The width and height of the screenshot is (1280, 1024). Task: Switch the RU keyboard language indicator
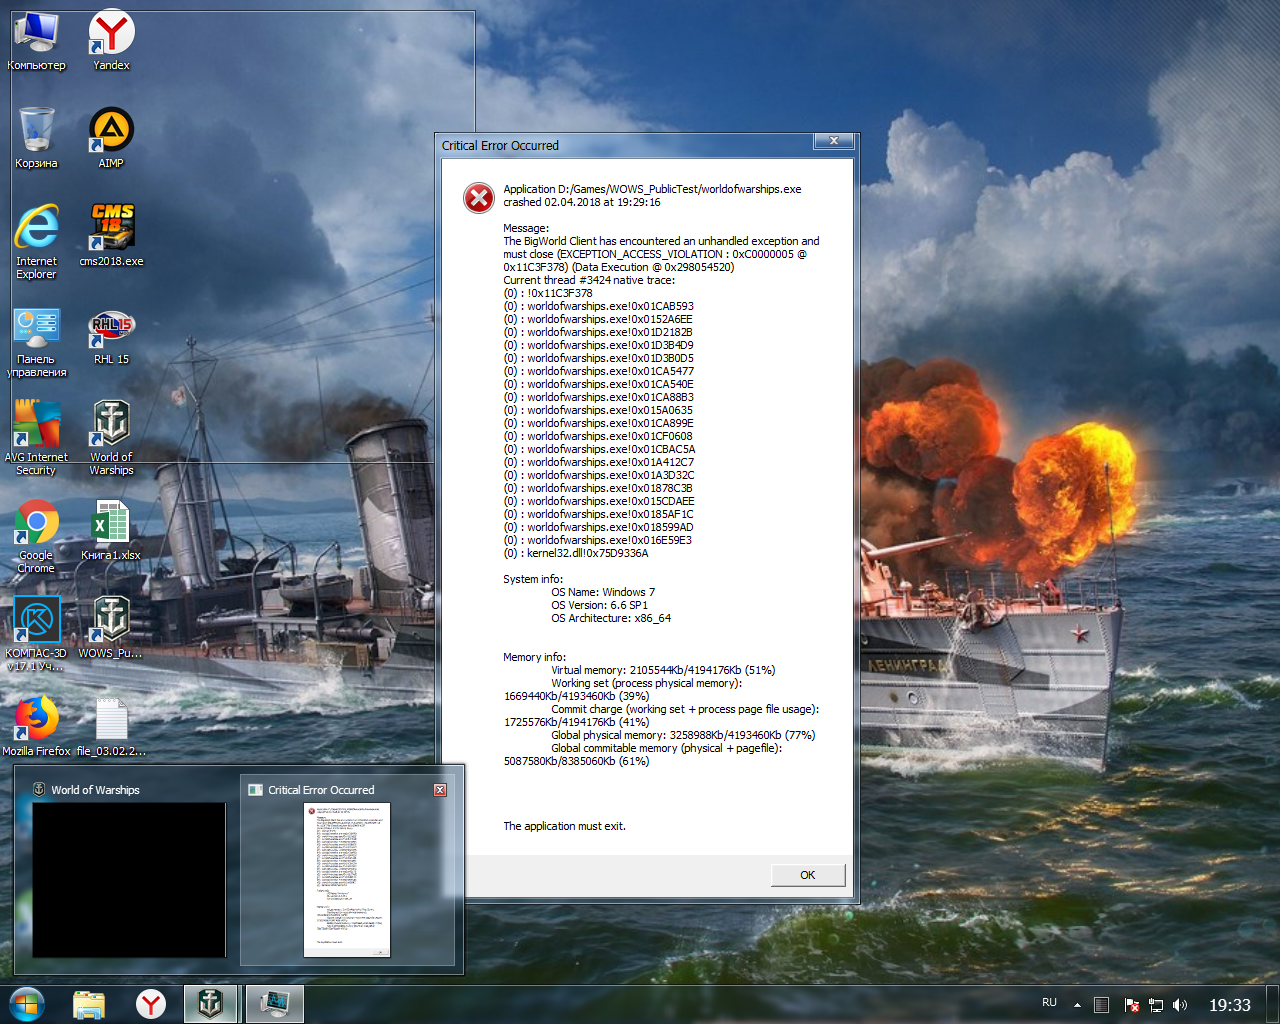(1049, 1003)
